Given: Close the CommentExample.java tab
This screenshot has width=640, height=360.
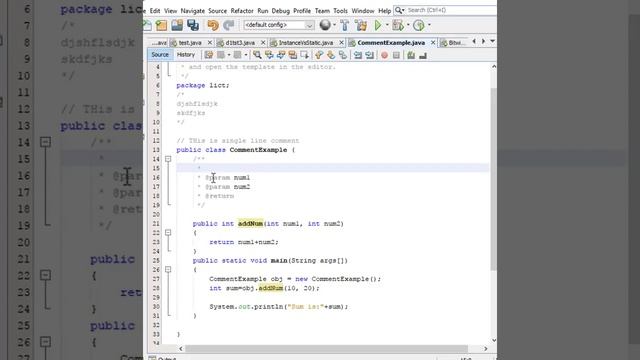Looking at the screenshot, I should pos(433,42).
